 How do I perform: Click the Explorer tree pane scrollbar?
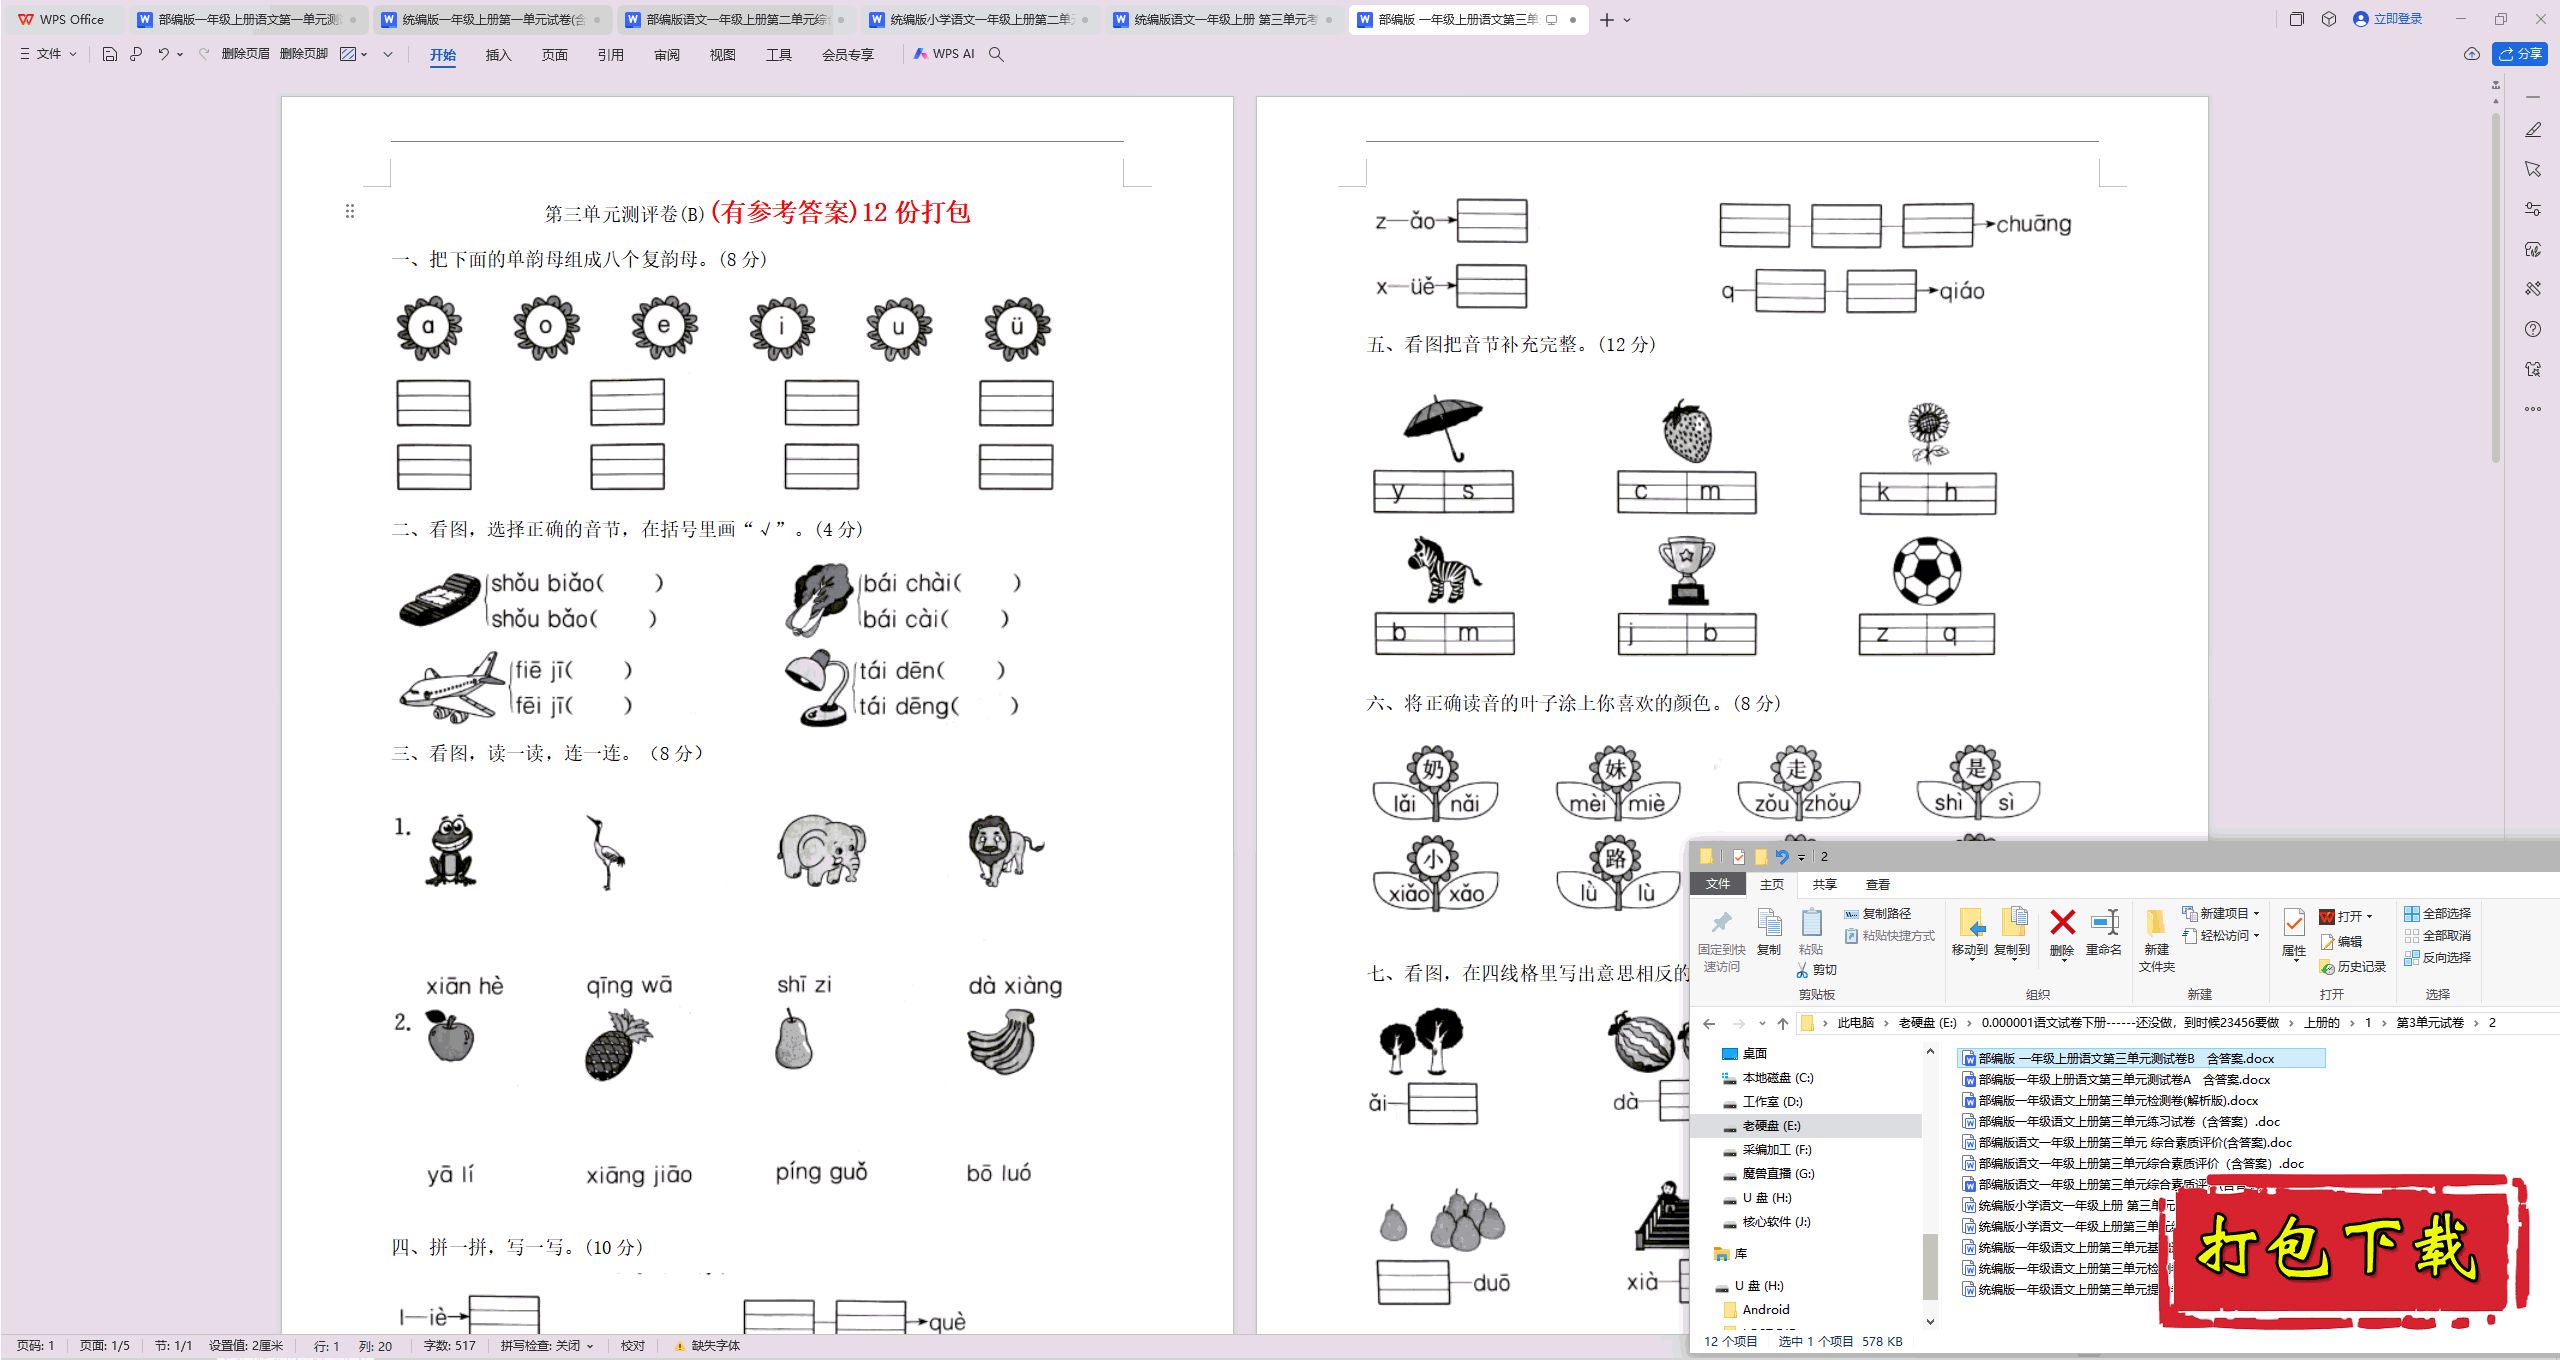(1930, 1266)
